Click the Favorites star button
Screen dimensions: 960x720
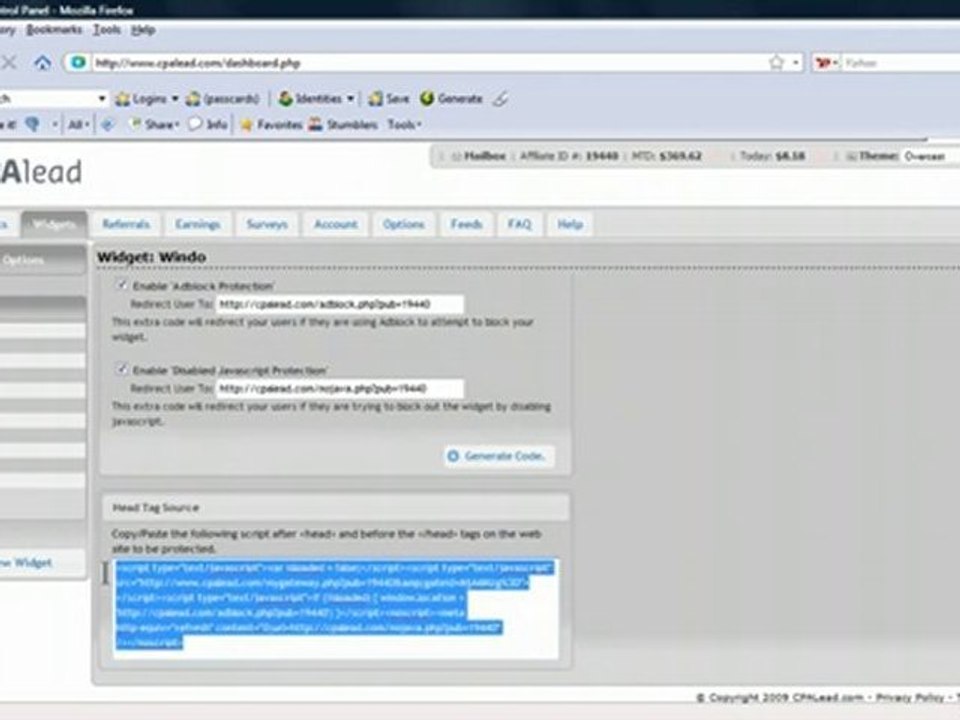pyautogui.click(x=271, y=124)
